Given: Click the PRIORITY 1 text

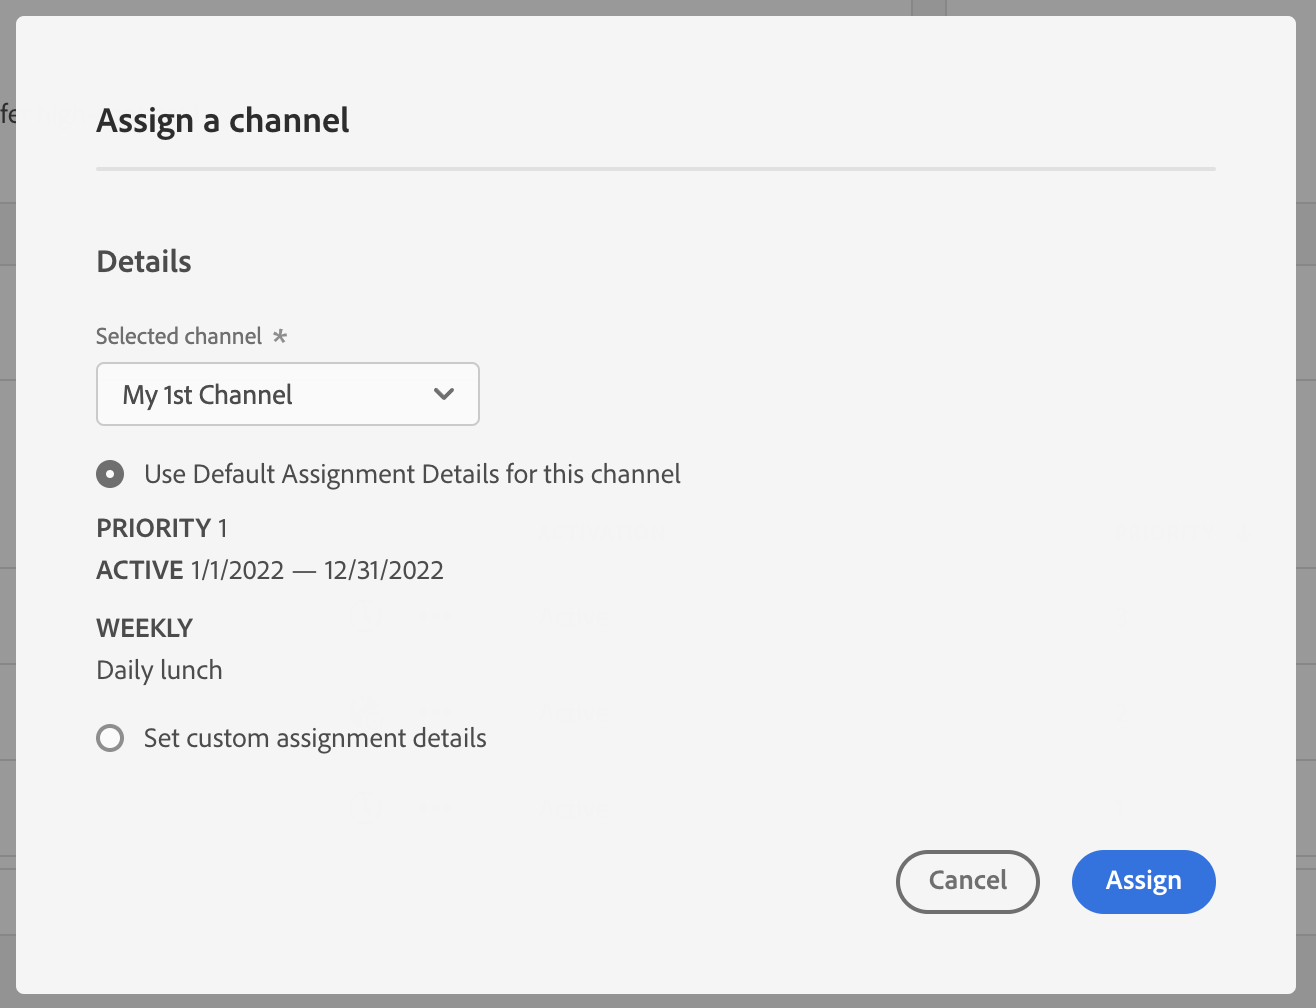Looking at the screenshot, I should (x=162, y=528).
